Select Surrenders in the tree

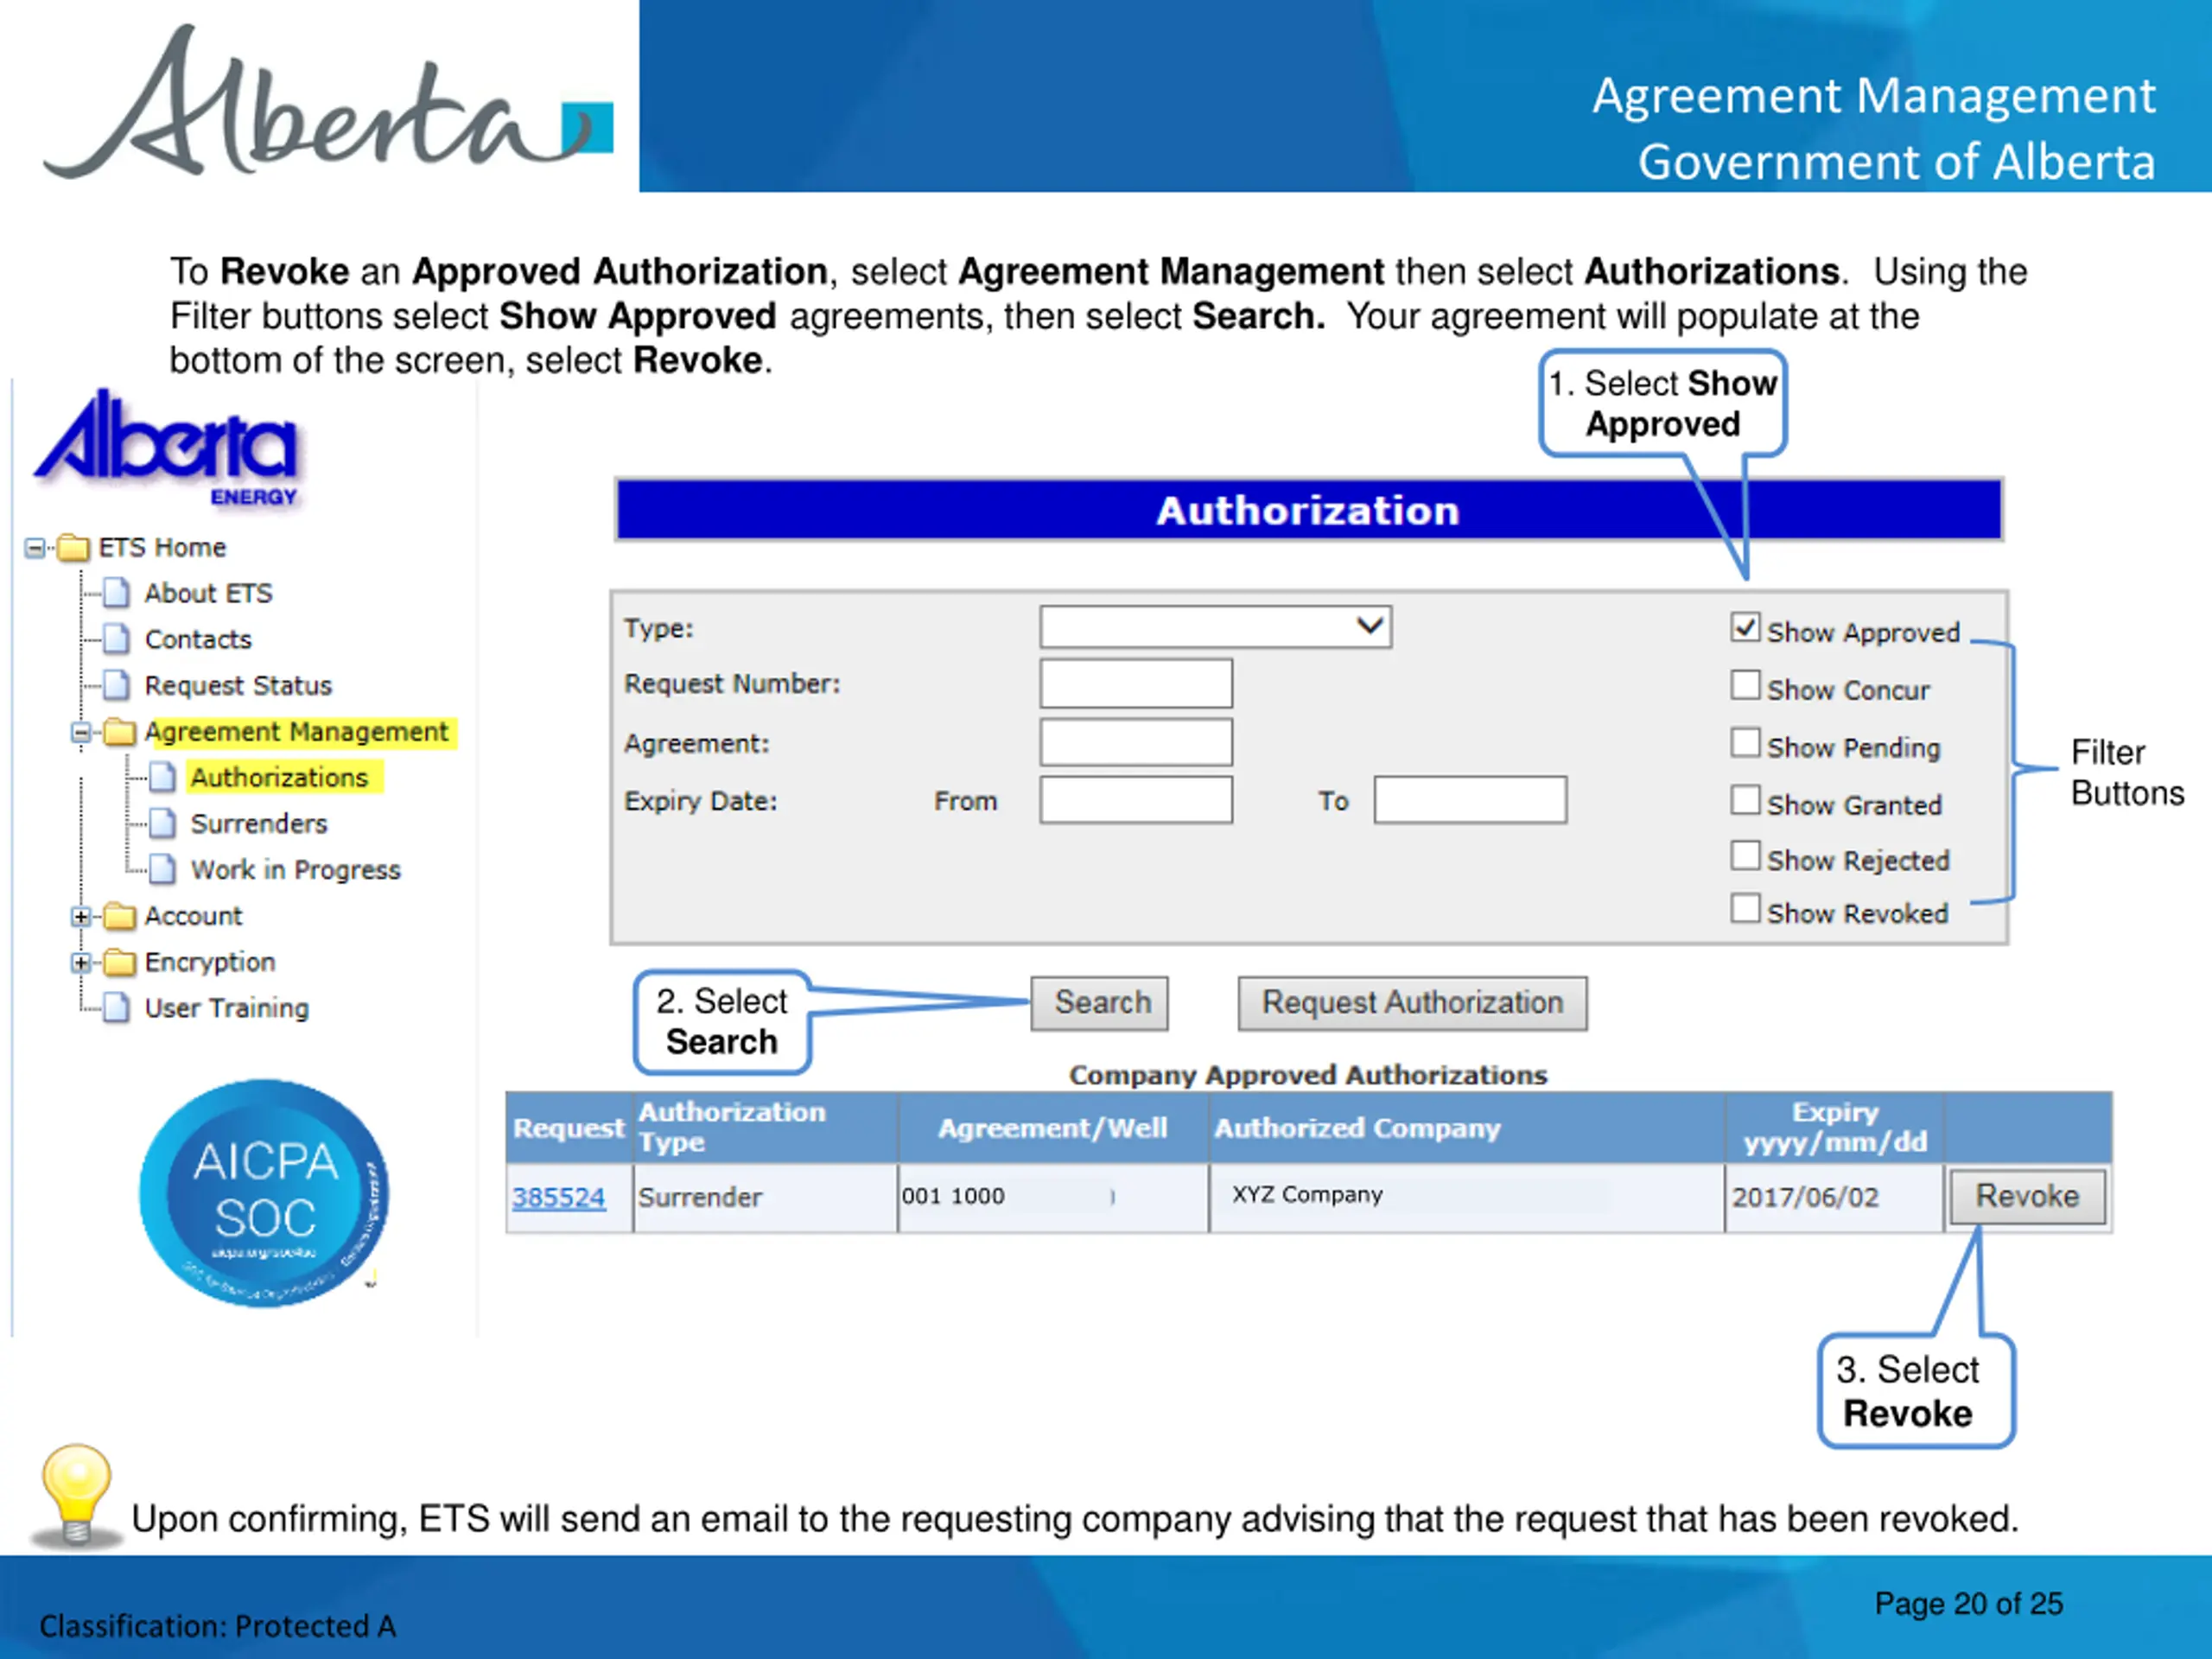259,824
